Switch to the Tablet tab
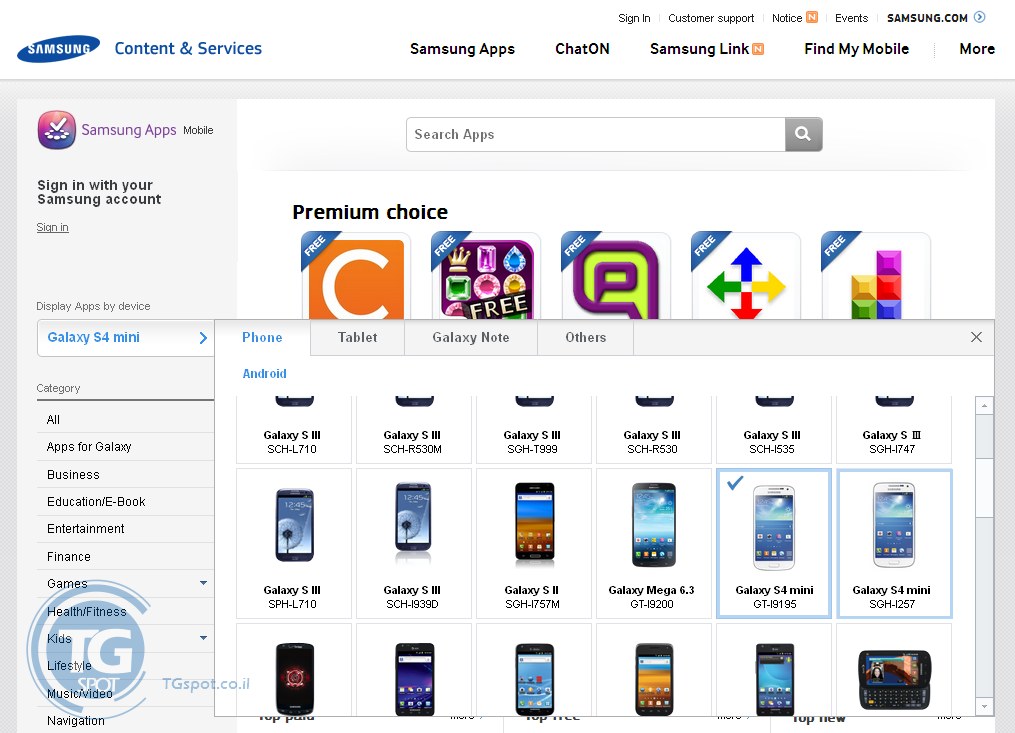 click(x=357, y=337)
